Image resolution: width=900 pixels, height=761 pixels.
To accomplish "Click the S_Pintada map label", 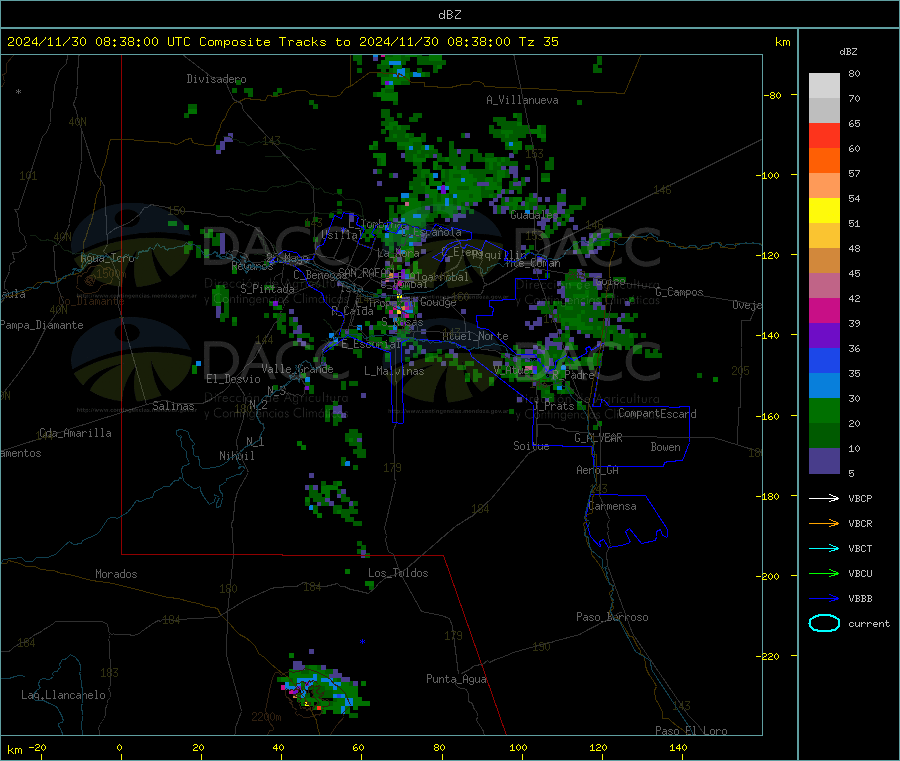I will (x=267, y=289).
